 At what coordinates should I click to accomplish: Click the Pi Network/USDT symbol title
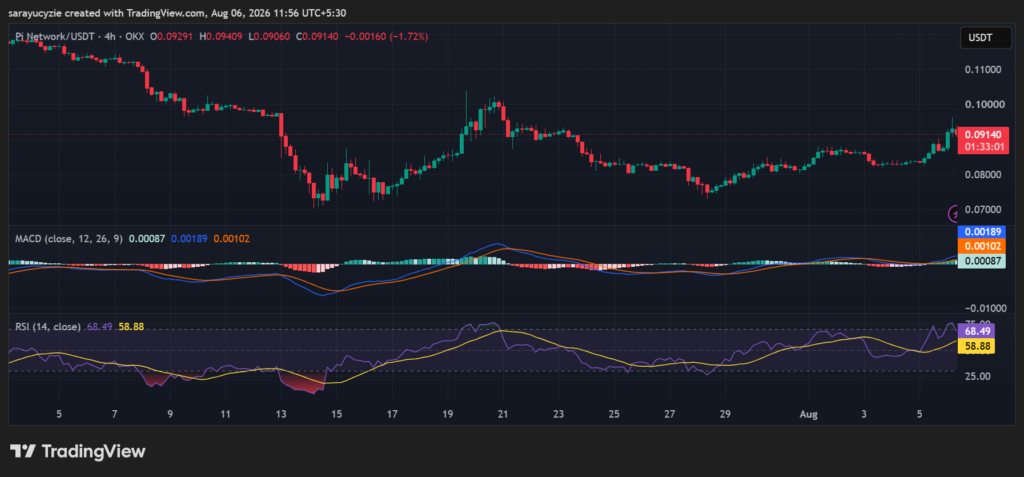click(56, 37)
